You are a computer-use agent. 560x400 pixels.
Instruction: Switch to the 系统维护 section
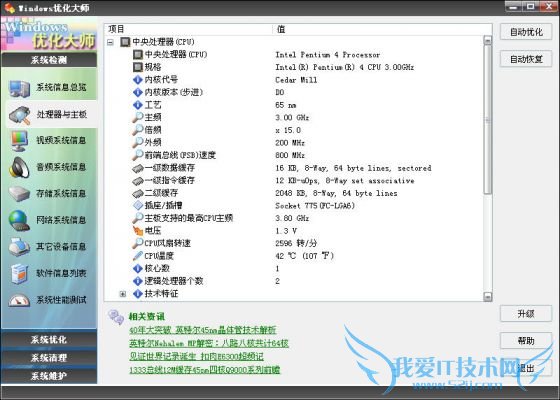pos(49,375)
